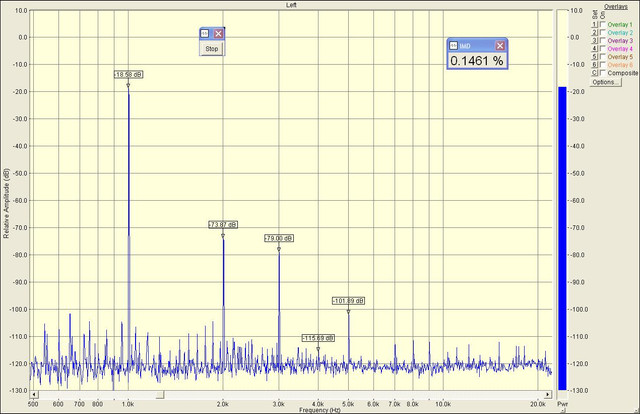Click the 1.0k frequency tick label
The width and height of the screenshot is (640, 414).
(x=128, y=404)
